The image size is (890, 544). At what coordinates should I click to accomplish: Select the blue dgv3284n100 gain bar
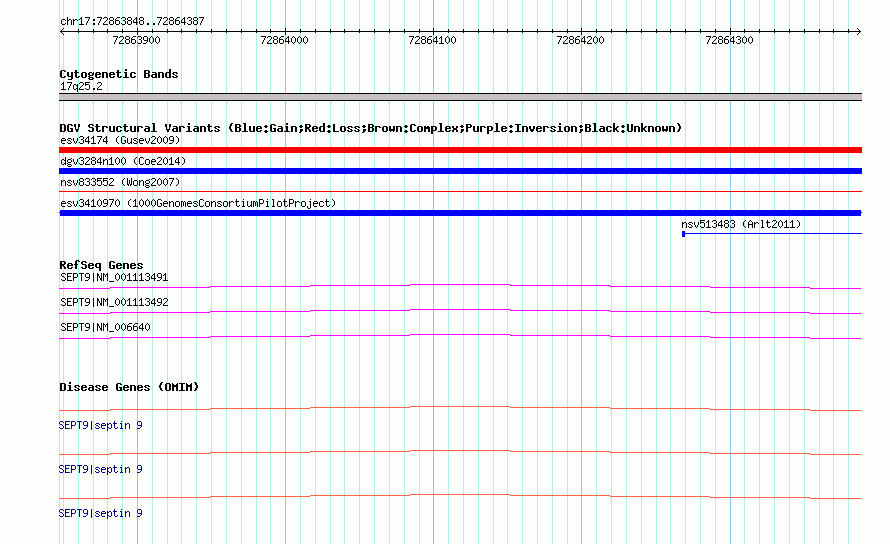click(460, 171)
